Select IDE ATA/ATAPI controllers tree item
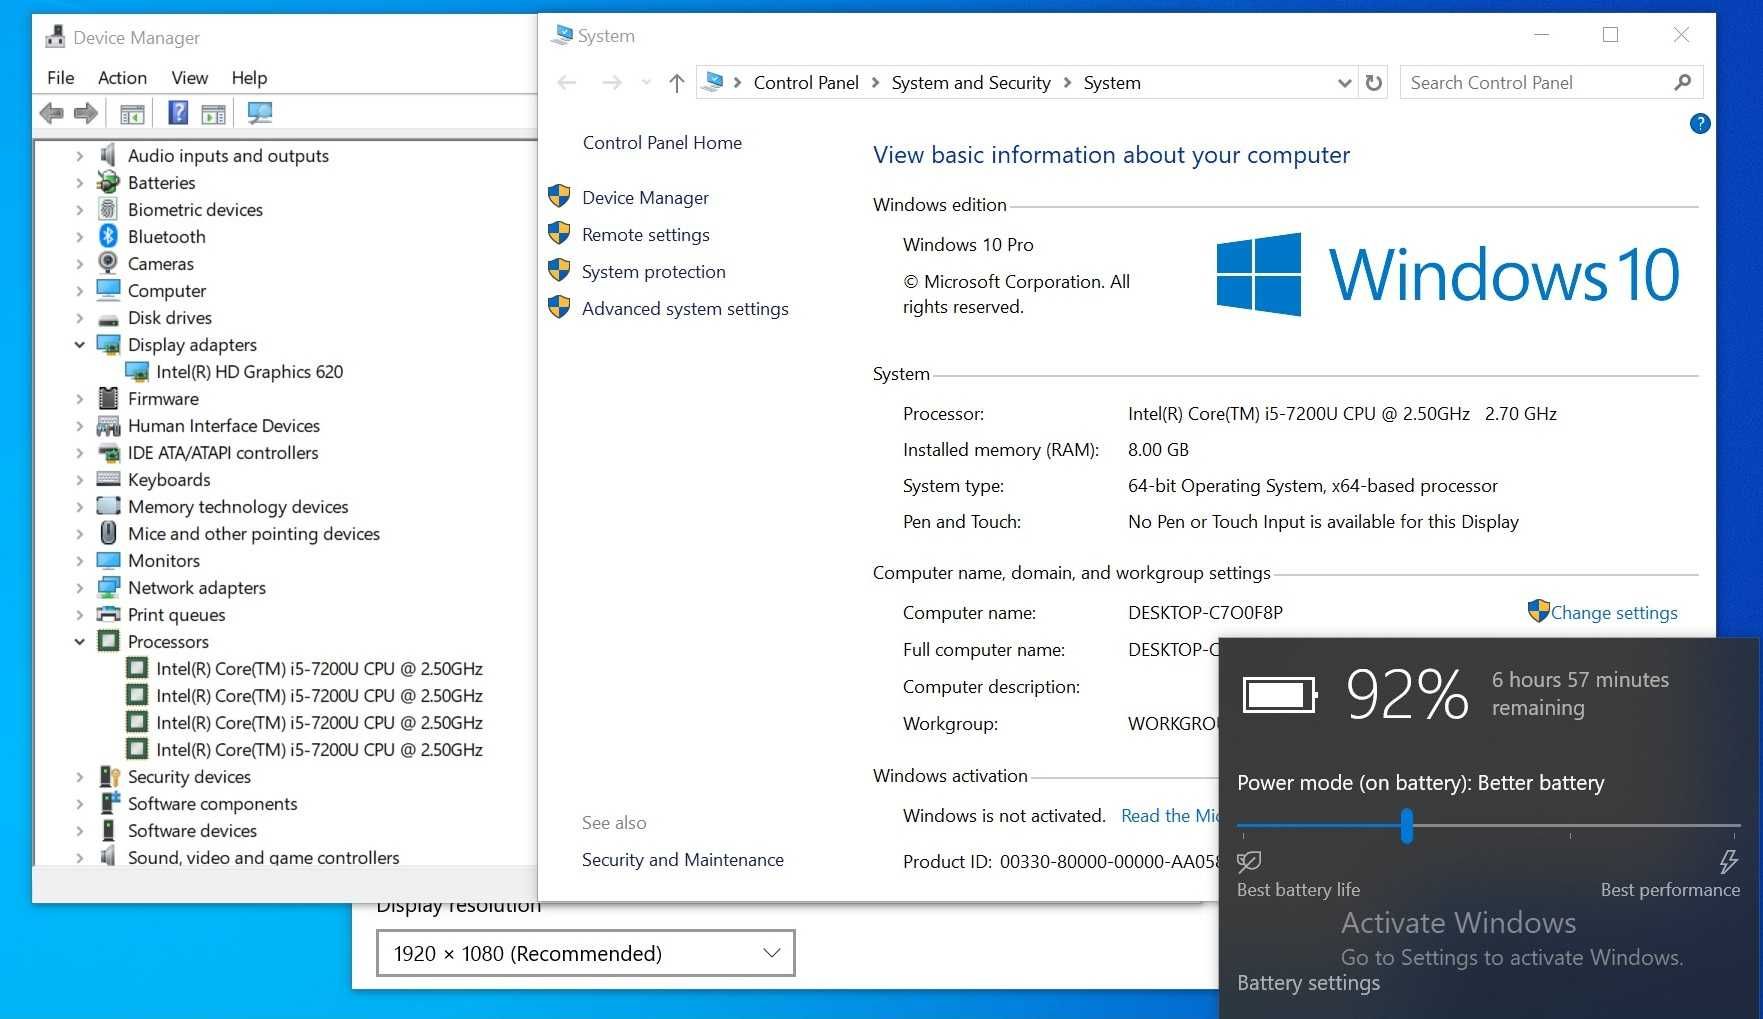Image resolution: width=1763 pixels, height=1019 pixels. point(223,452)
